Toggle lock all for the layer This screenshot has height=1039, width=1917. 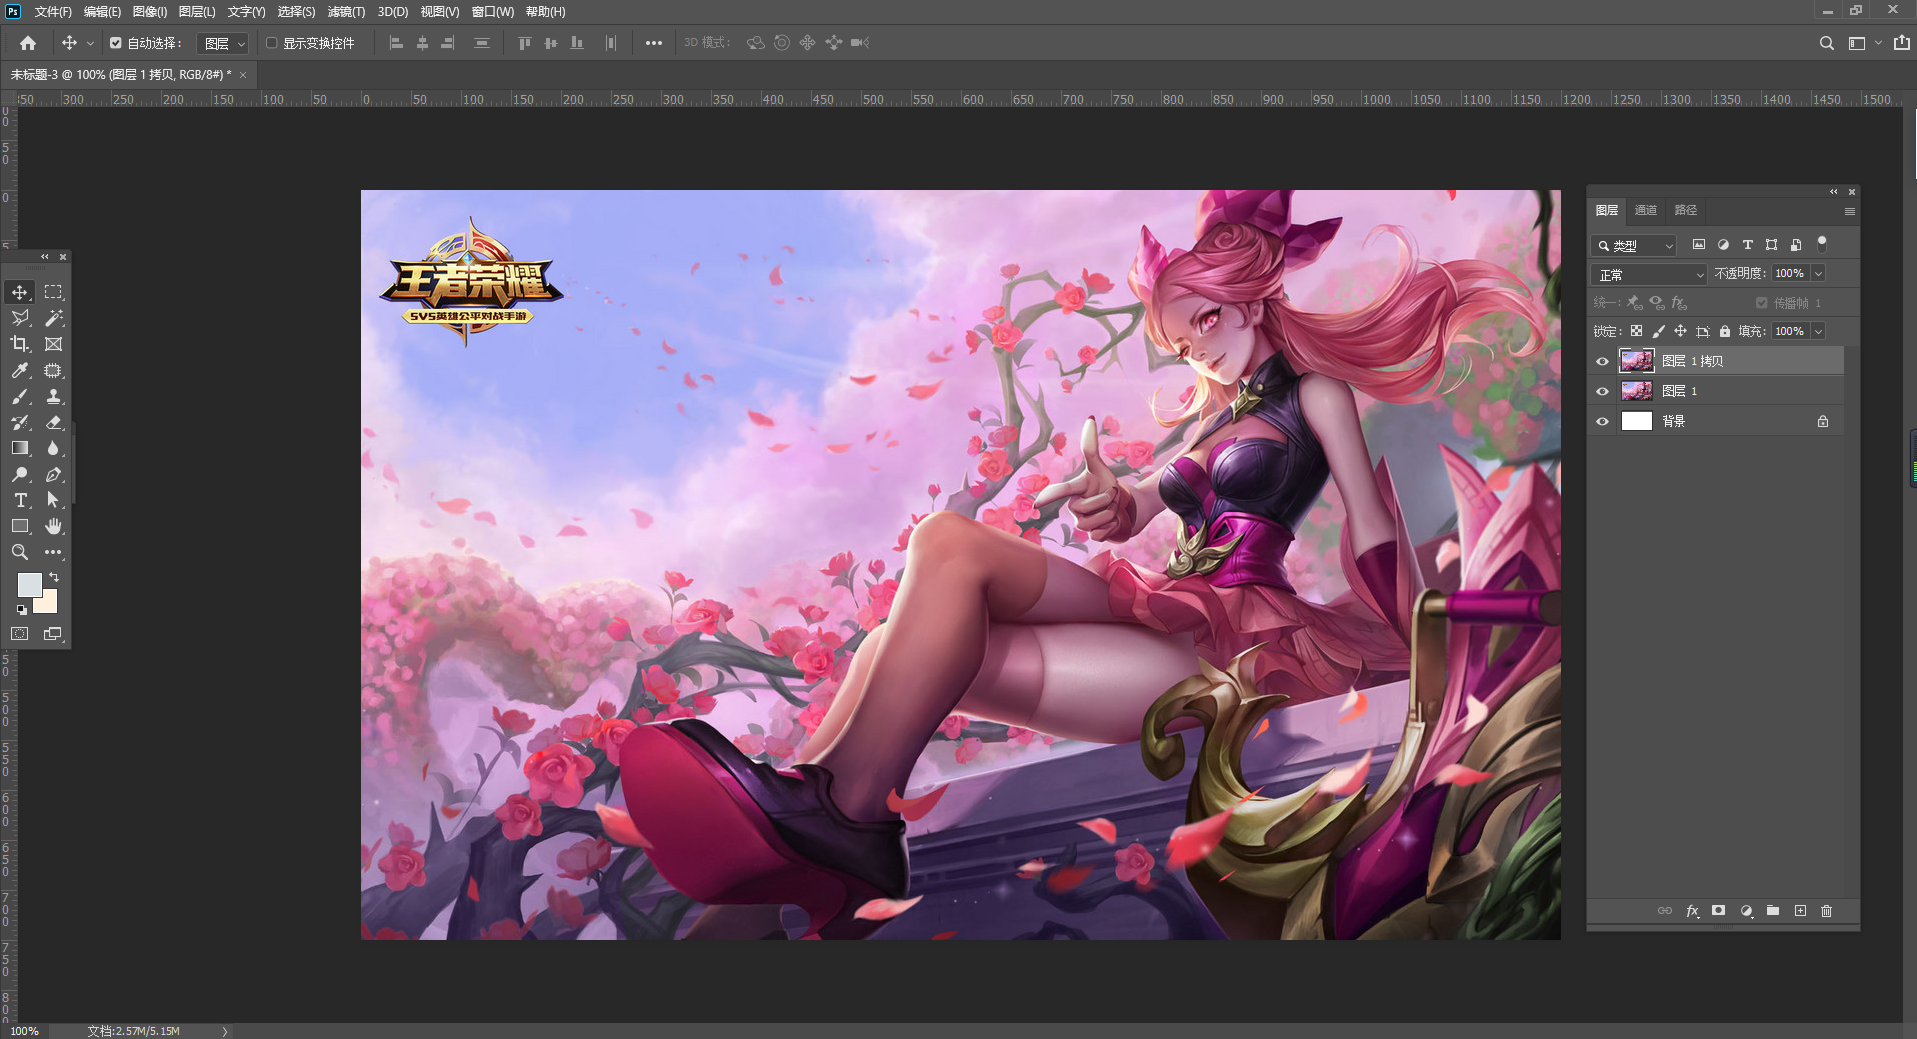[1725, 331]
